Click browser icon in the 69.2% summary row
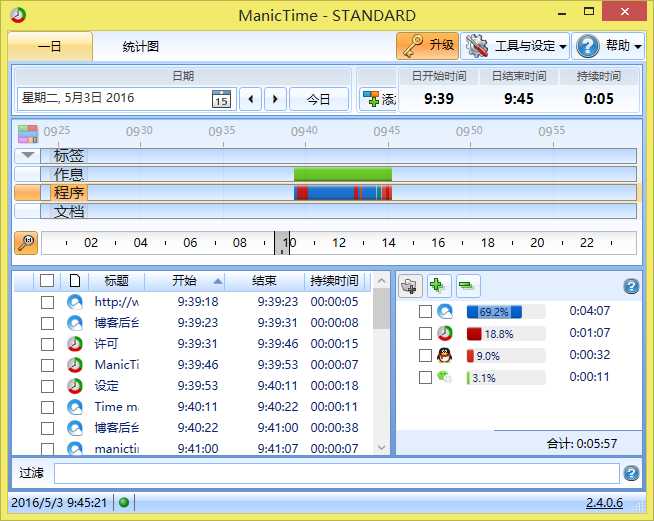 point(445,311)
